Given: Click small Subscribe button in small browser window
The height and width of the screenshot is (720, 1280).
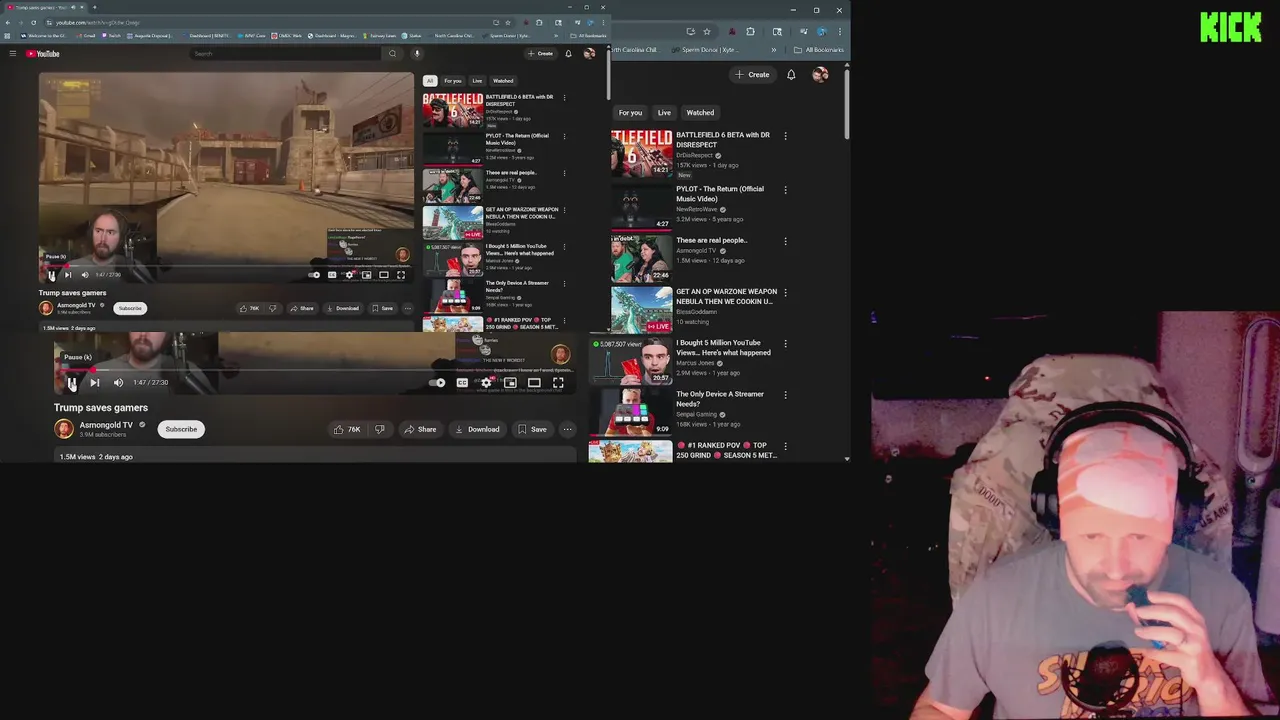Looking at the screenshot, I should click(130, 308).
